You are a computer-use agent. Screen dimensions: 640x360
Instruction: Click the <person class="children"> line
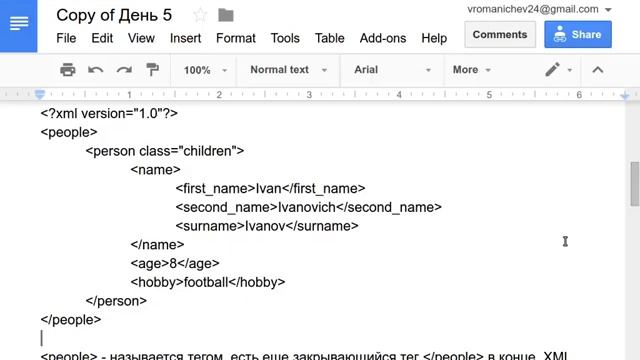[x=165, y=151]
